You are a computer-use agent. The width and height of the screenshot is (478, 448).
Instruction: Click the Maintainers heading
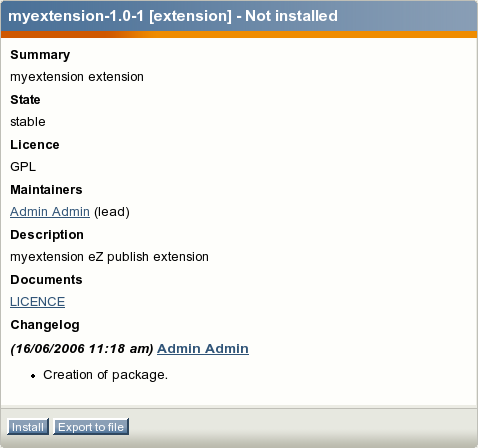46,190
